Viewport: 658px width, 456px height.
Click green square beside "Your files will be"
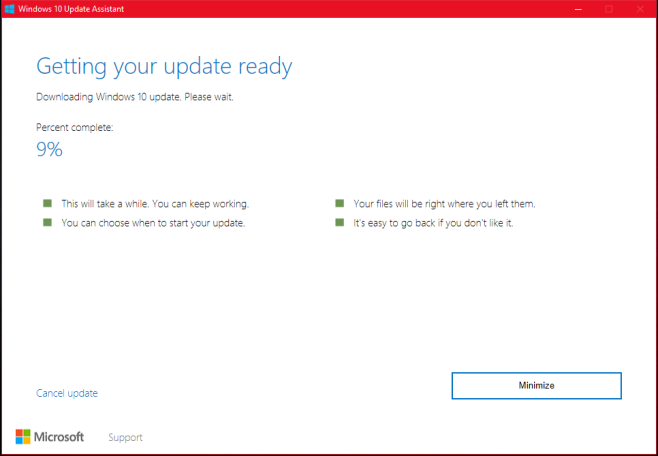click(339, 203)
